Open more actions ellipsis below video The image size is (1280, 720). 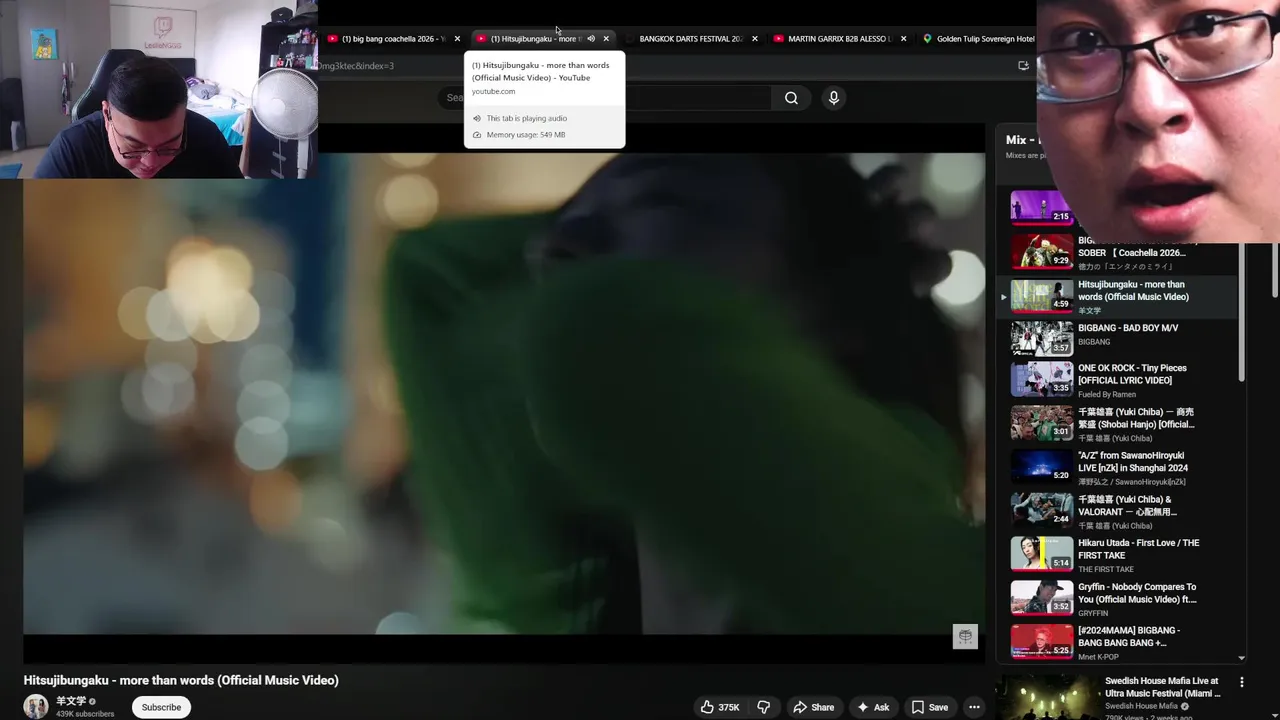(974, 707)
